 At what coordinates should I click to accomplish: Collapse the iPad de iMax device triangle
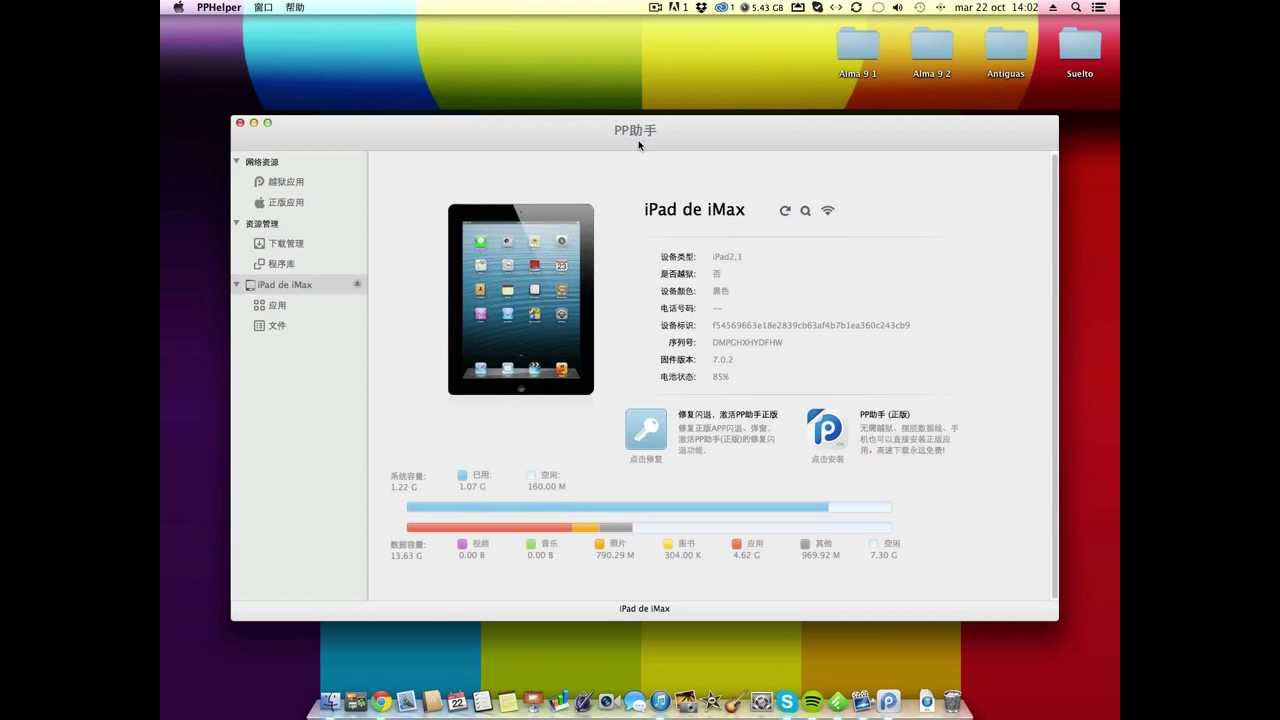[237, 285]
